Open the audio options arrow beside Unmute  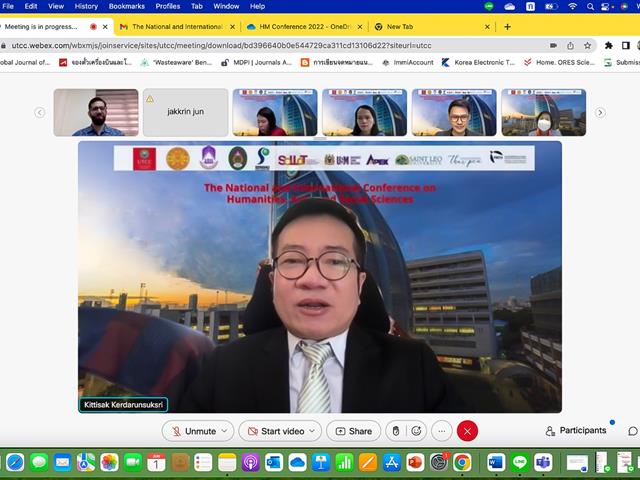[224, 431]
